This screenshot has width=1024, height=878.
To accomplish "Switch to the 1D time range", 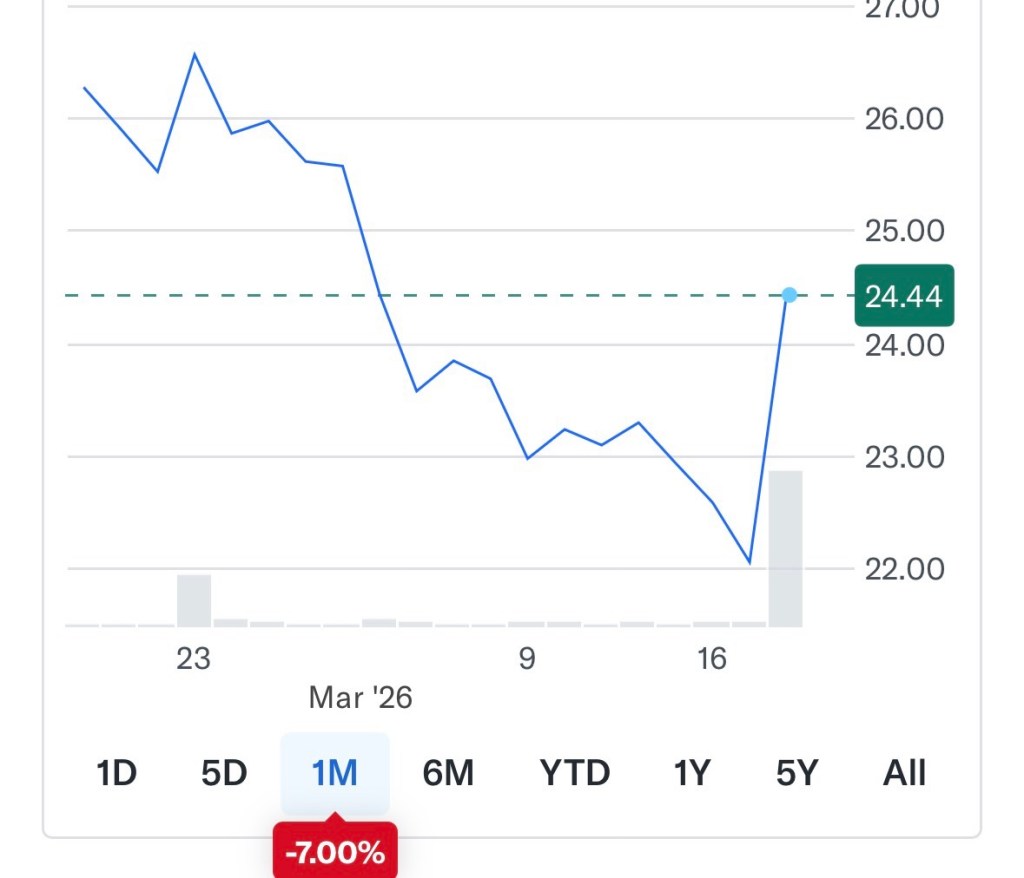I will click(116, 773).
